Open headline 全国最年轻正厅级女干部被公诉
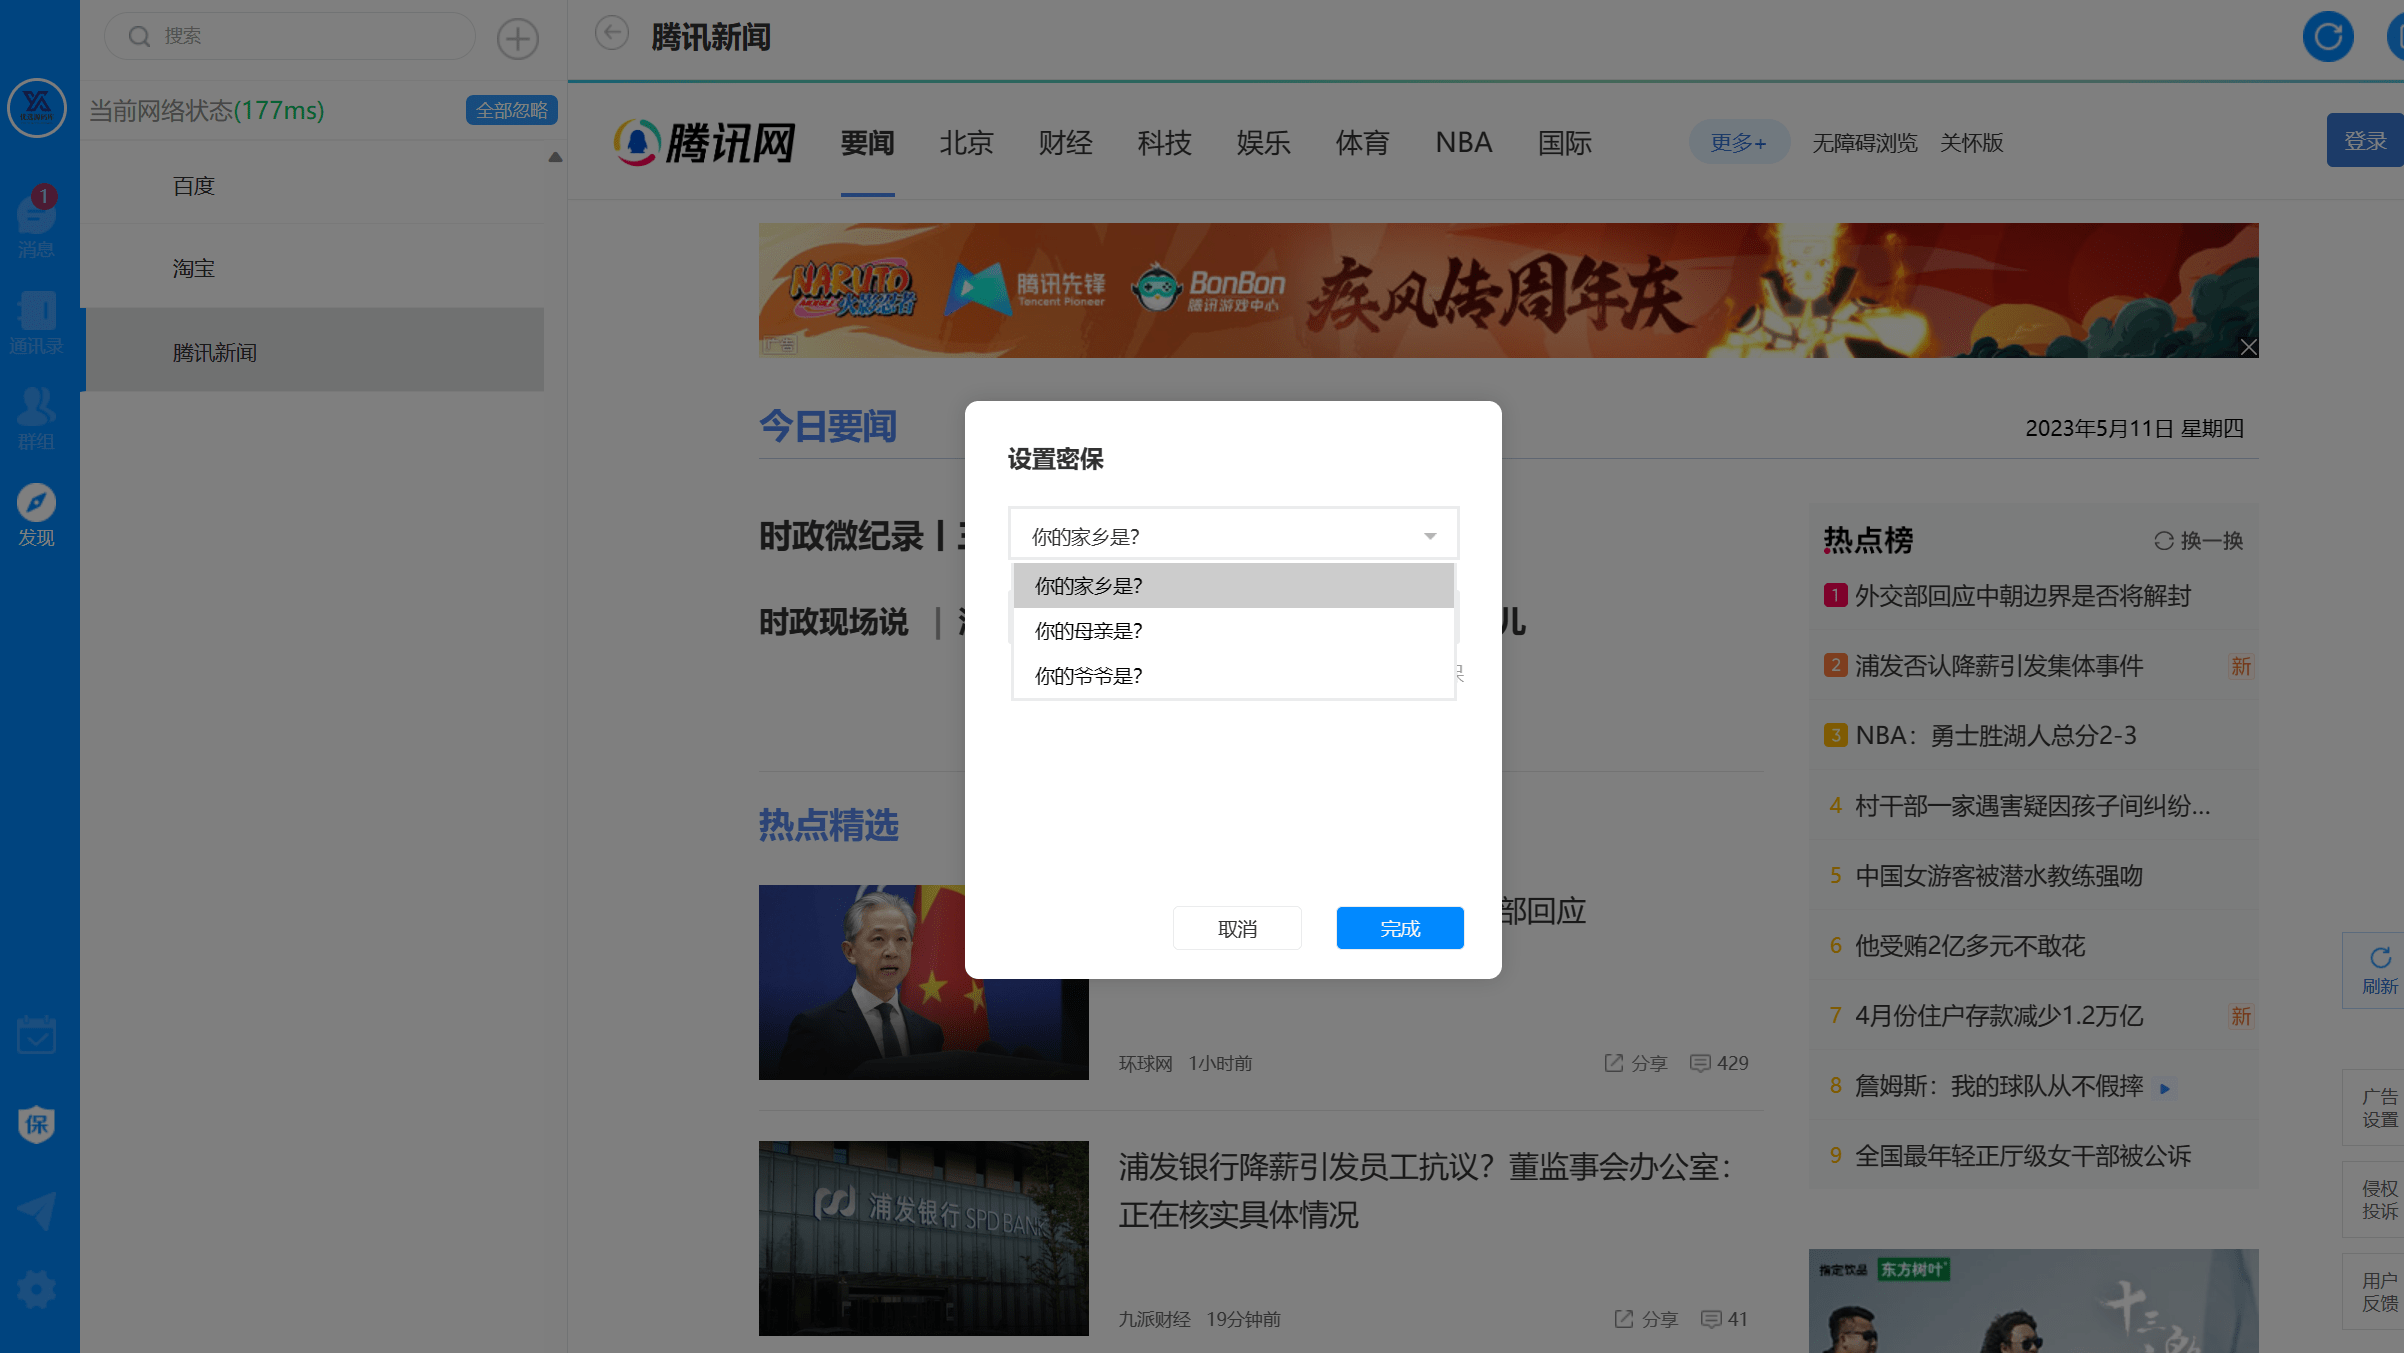The width and height of the screenshot is (2404, 1353). (x=2023, y=1156)
